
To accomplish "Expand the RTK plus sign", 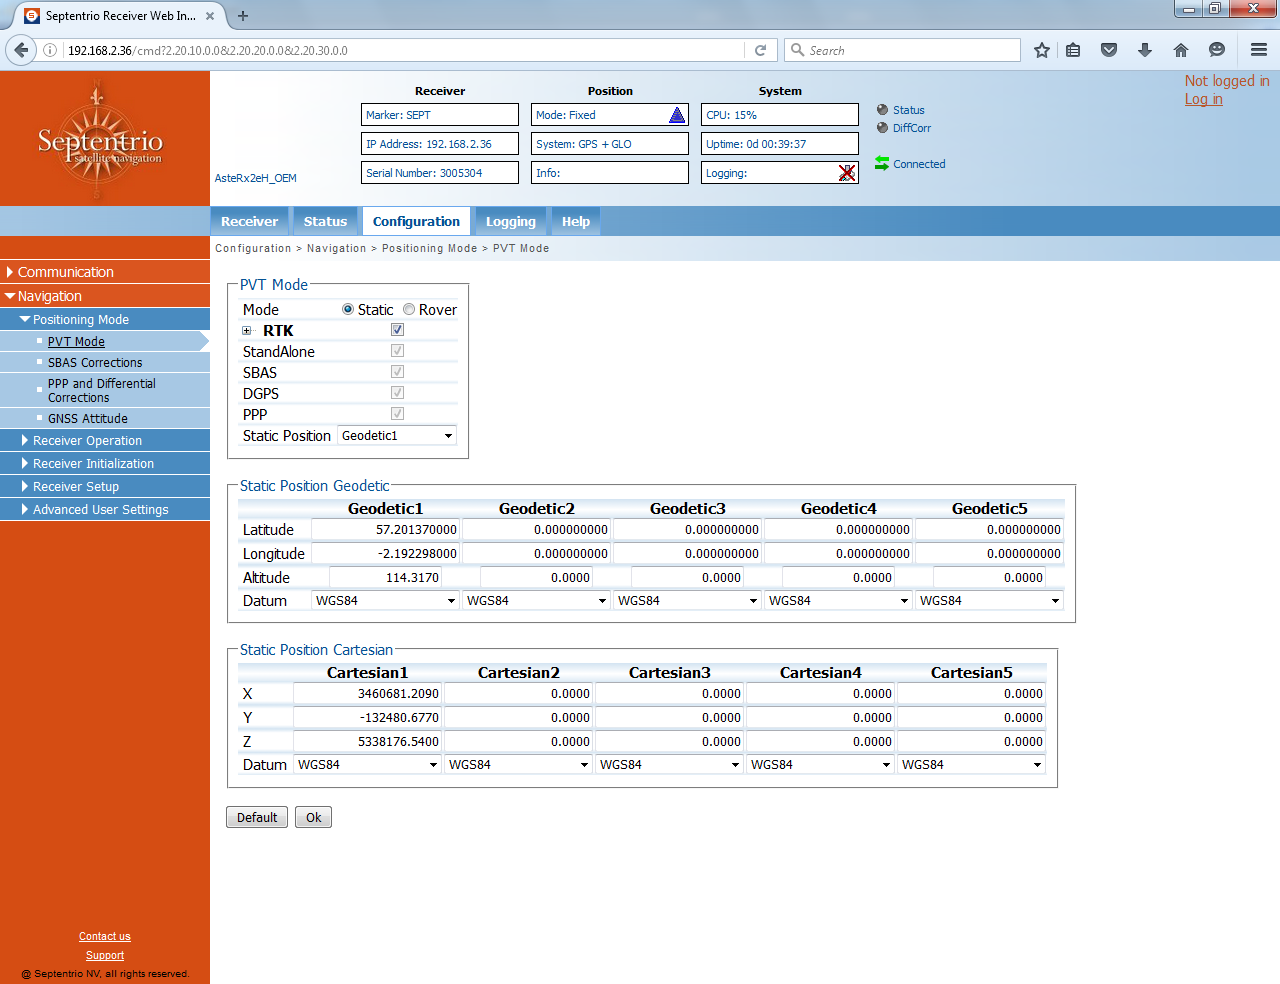I will pyautogui.click(x=247, y=331).
